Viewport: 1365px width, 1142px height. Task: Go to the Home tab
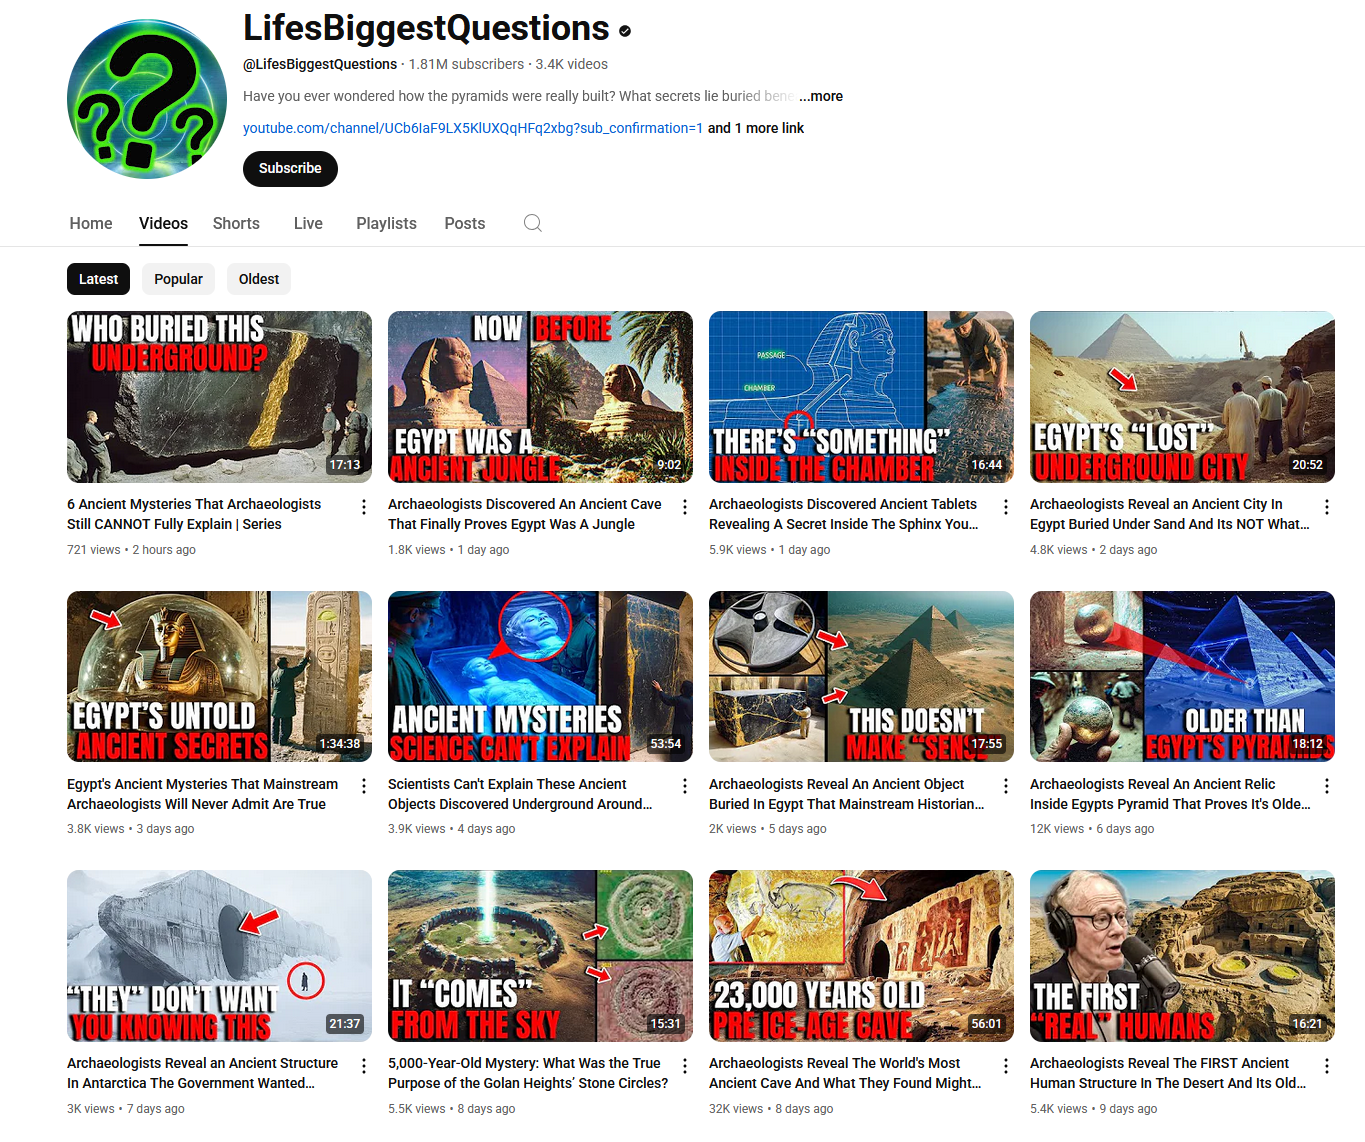click(x=91, y=223)
